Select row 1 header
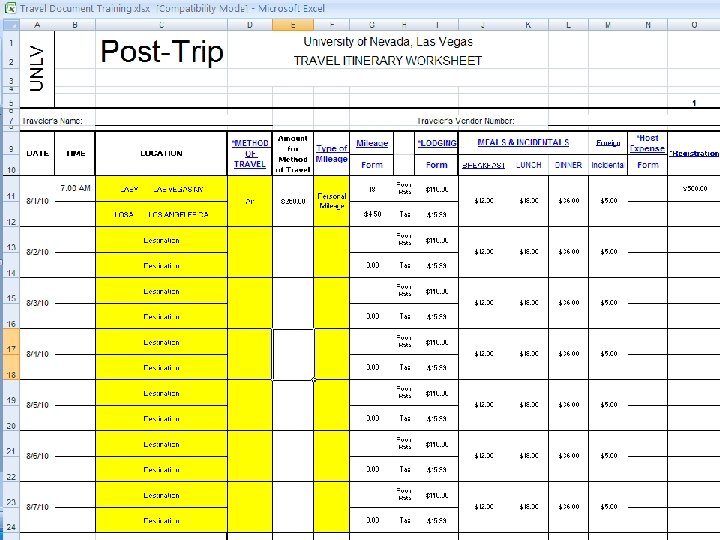Image resolution: width=720 pixels, height=540 pixels. 11,43
